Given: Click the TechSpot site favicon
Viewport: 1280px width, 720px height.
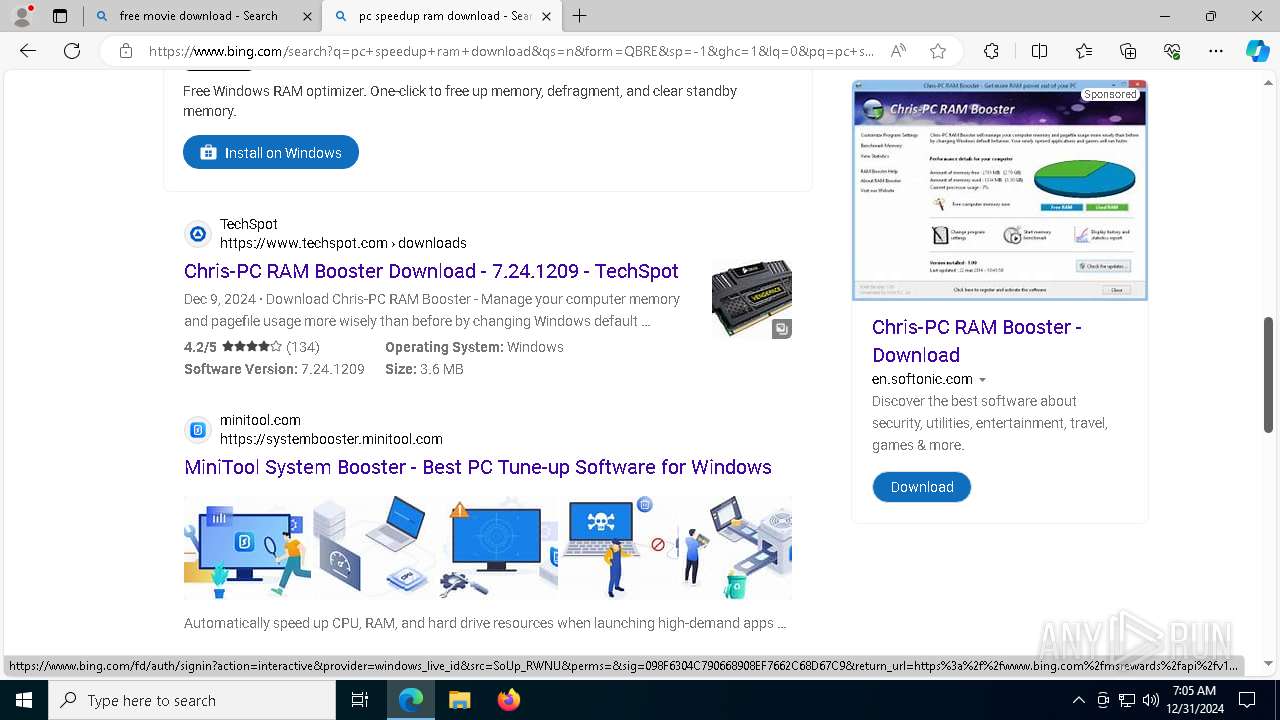Looking at the screenshot, I should [198, 234].
